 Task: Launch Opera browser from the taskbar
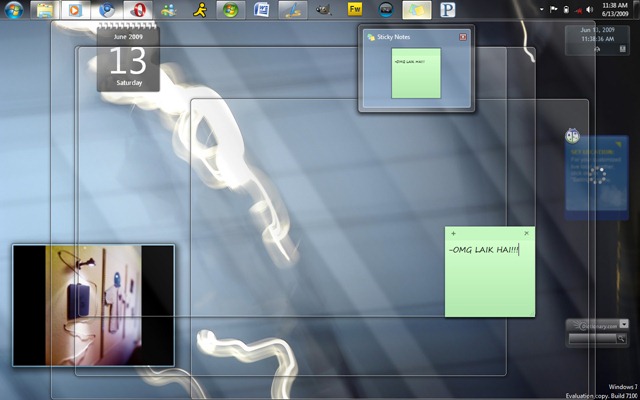tap(138, 10)
